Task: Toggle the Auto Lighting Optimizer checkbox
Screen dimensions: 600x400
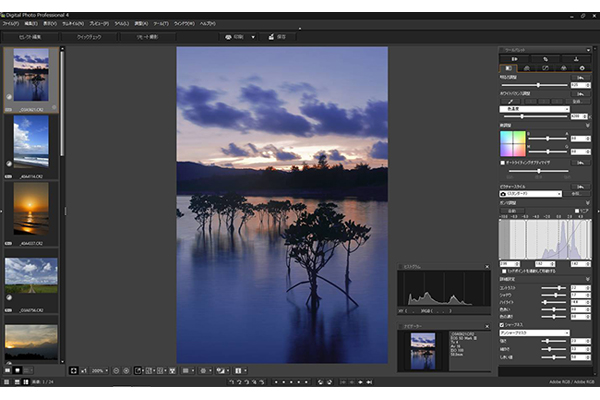Action: click(x=503, y=161)
